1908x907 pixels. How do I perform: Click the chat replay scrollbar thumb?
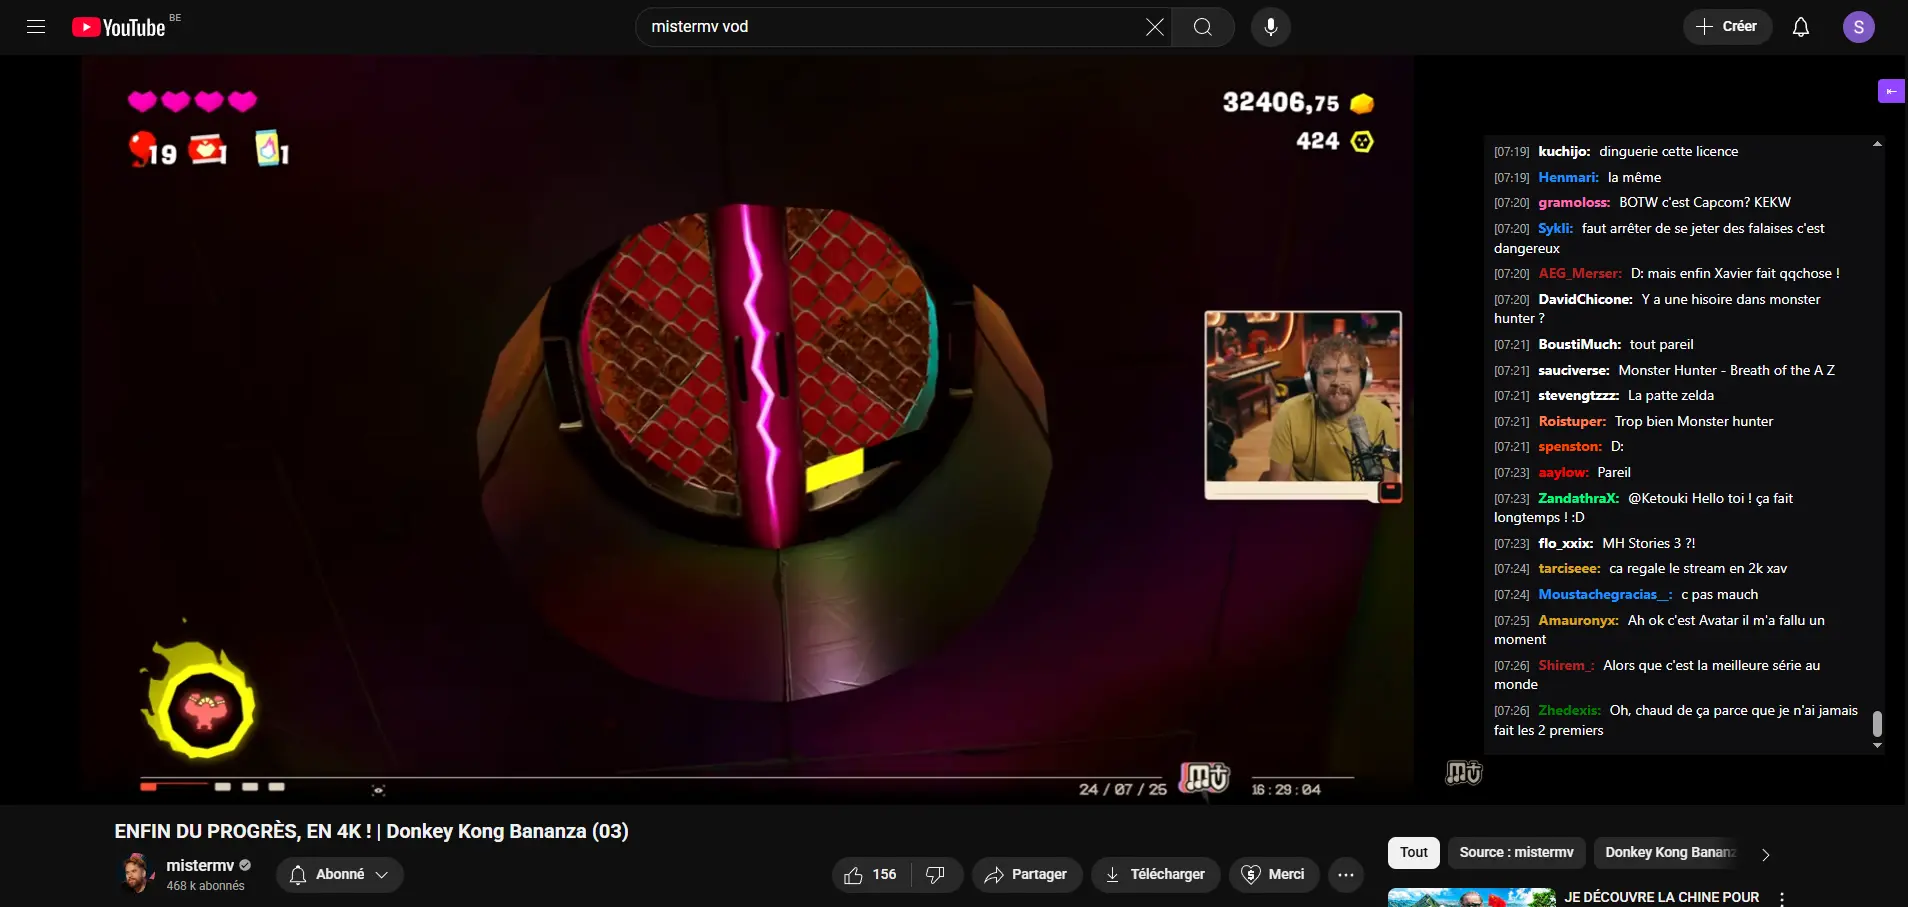(x=1877, y=723)
